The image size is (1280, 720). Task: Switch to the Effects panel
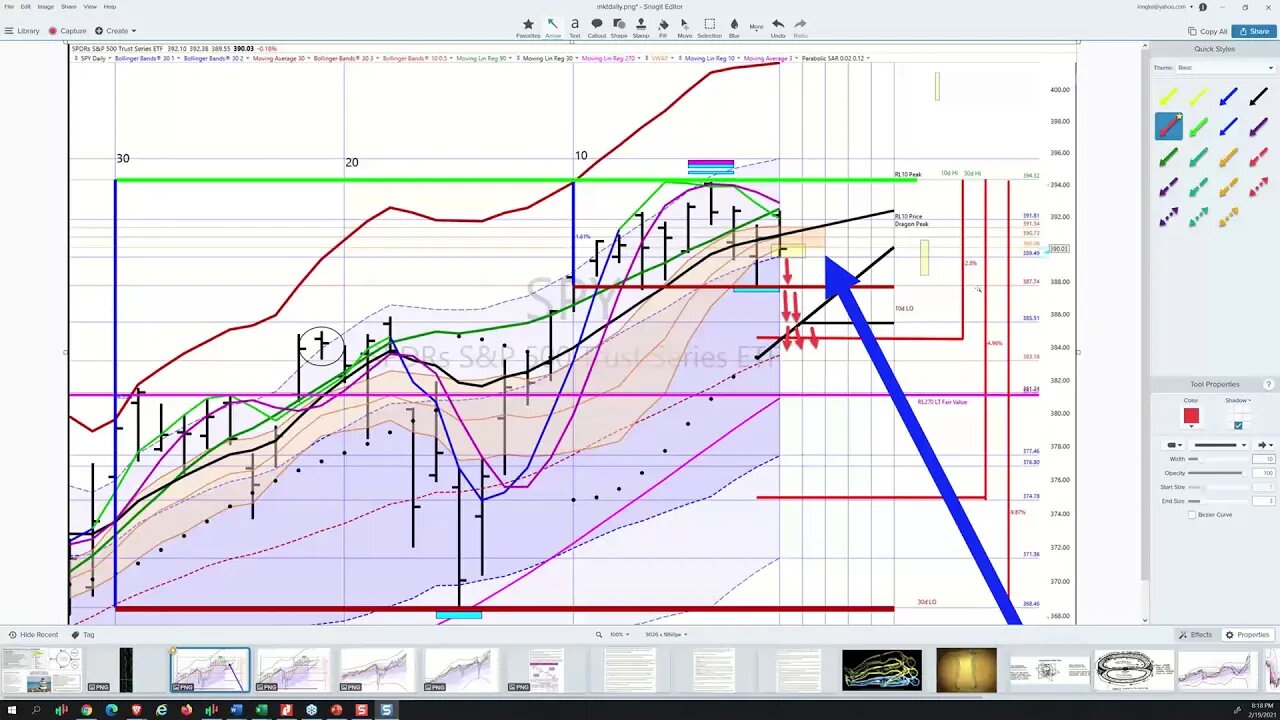pyautogui.click(x=1195, y=635)
